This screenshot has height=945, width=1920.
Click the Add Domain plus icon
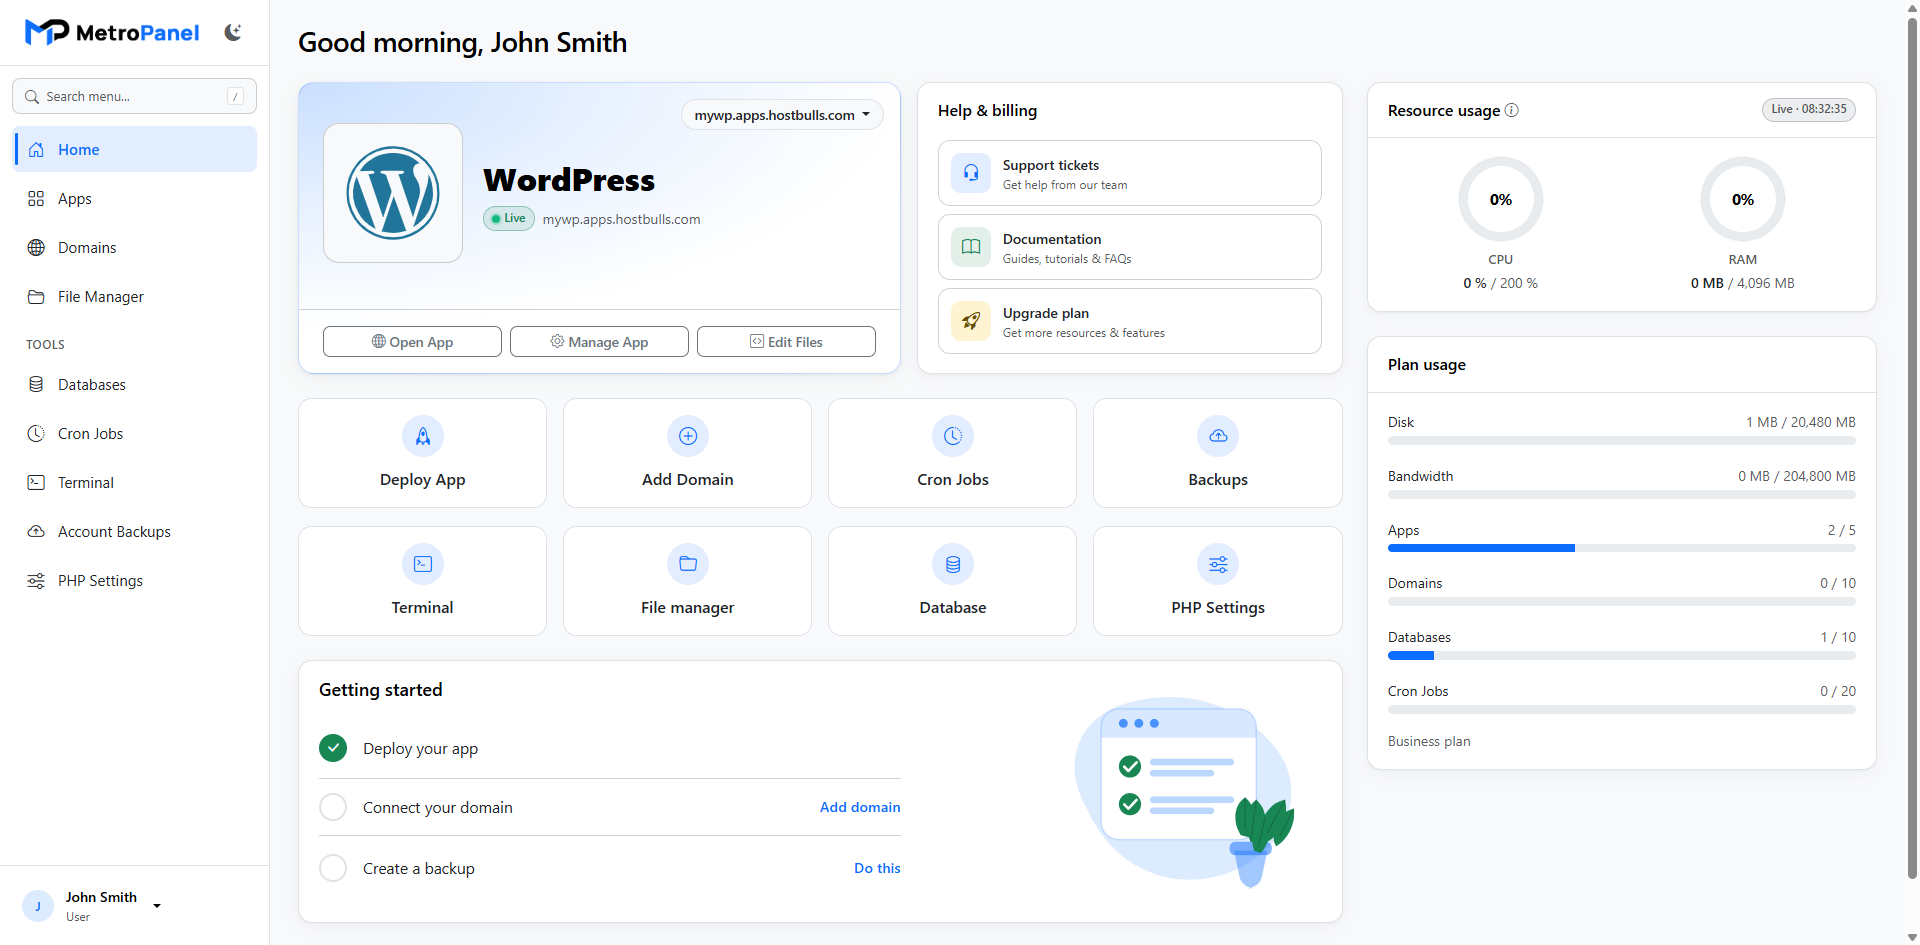[x=688, y=436]
